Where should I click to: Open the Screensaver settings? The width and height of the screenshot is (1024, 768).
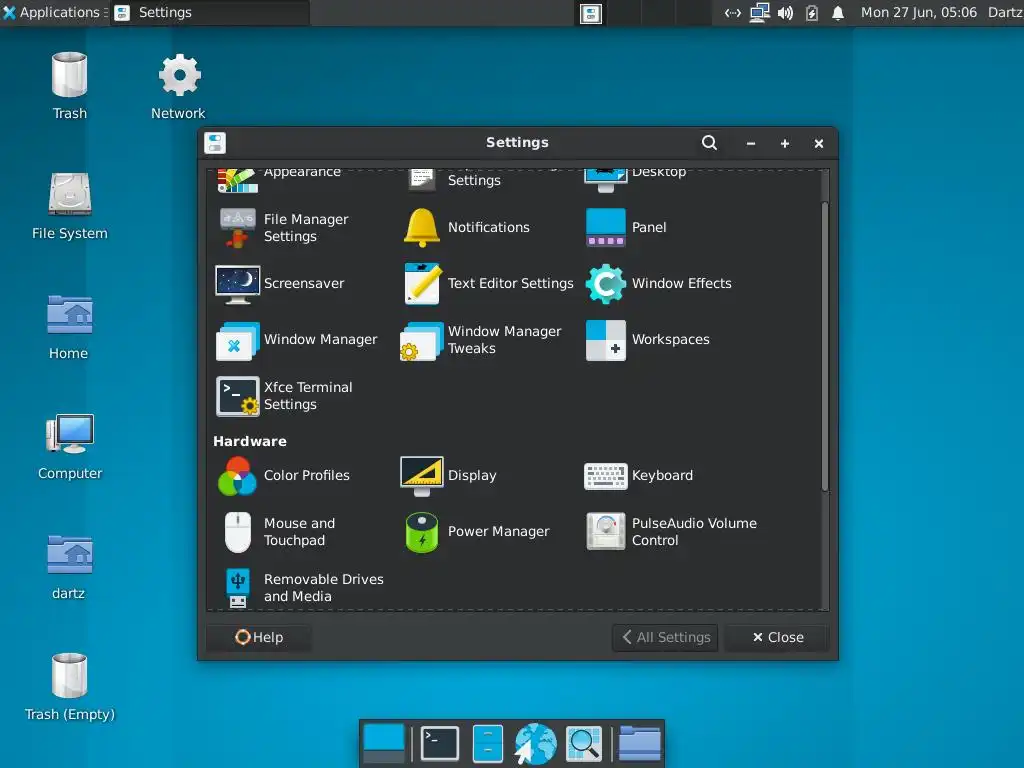281,283
